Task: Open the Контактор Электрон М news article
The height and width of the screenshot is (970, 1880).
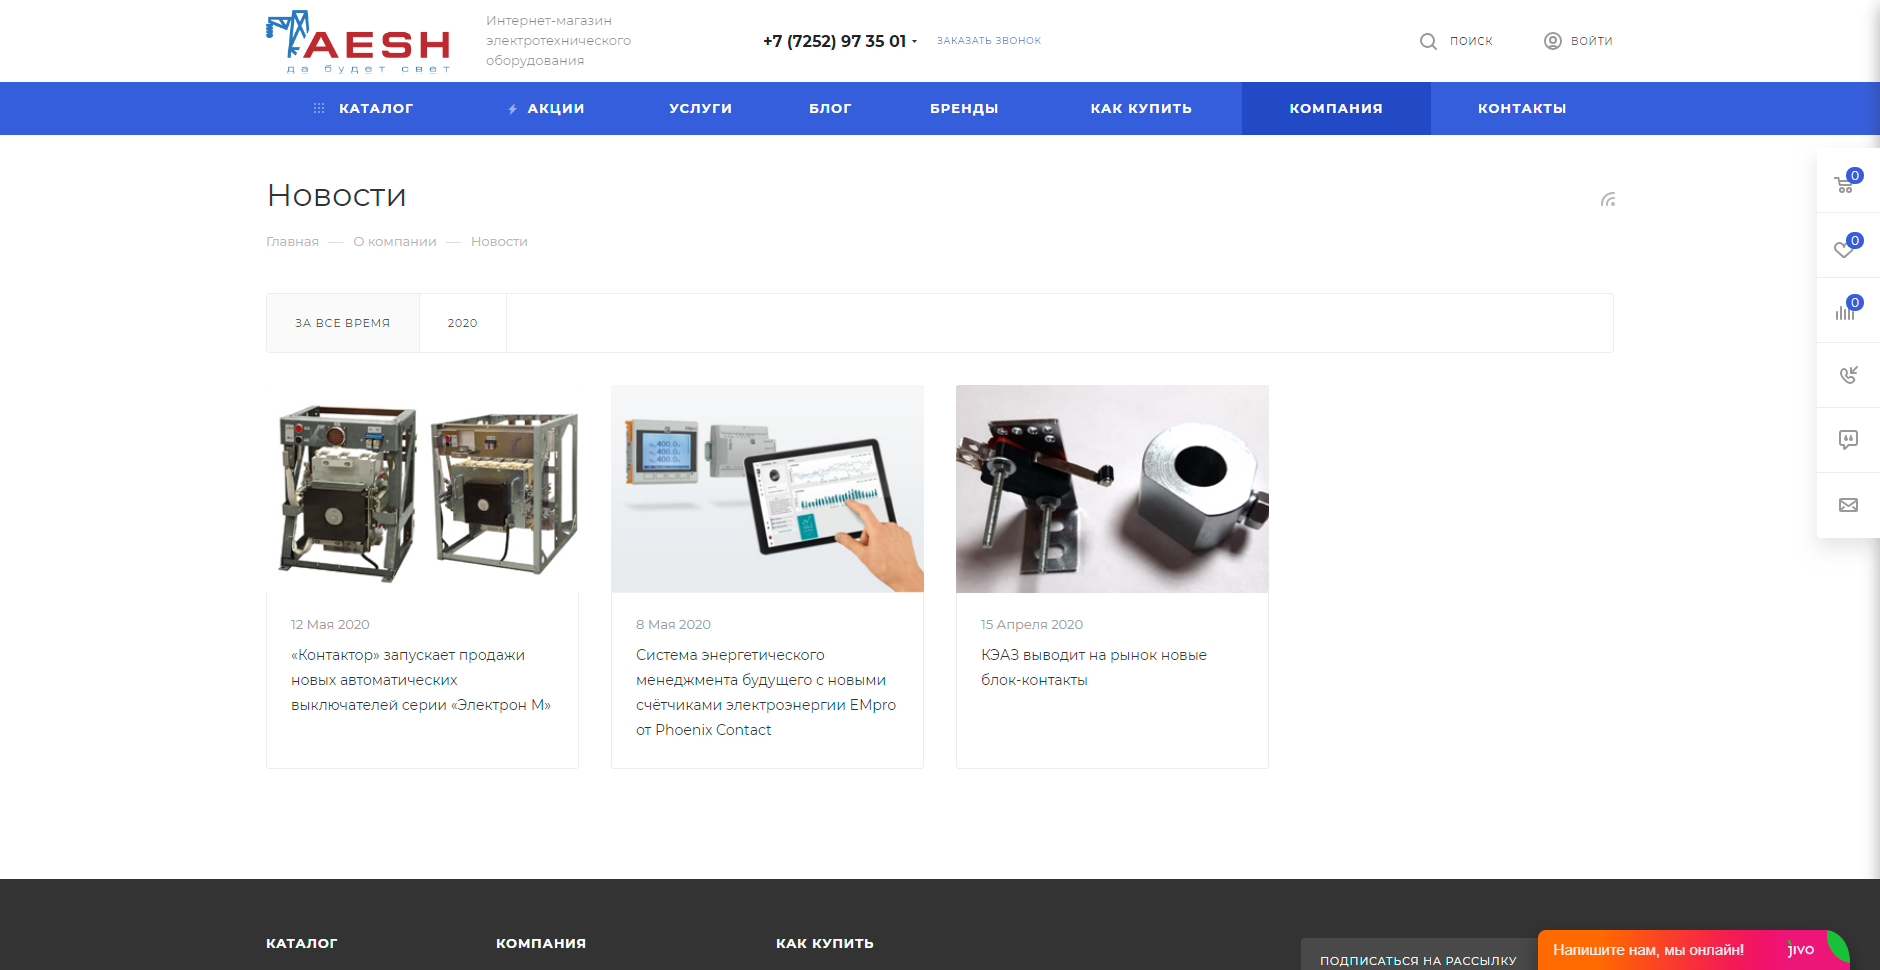Action: pos(421,680)
